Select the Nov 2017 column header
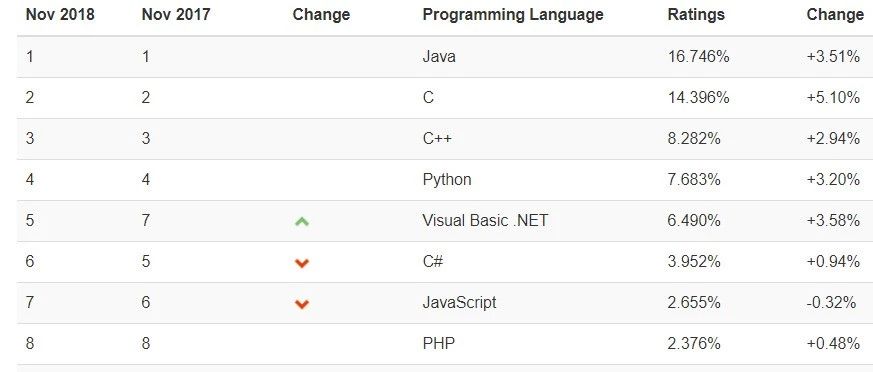The image size is (873, 372). tap(176, 14)
